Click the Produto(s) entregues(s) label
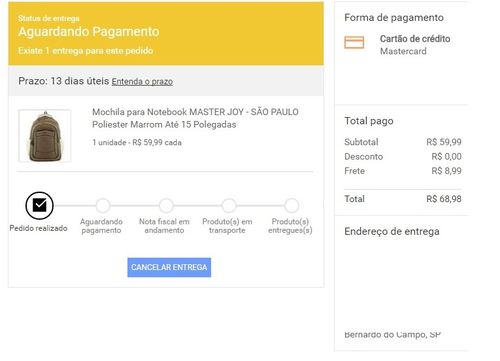This screenshot has height=361, width=500. tap(290, 226)
